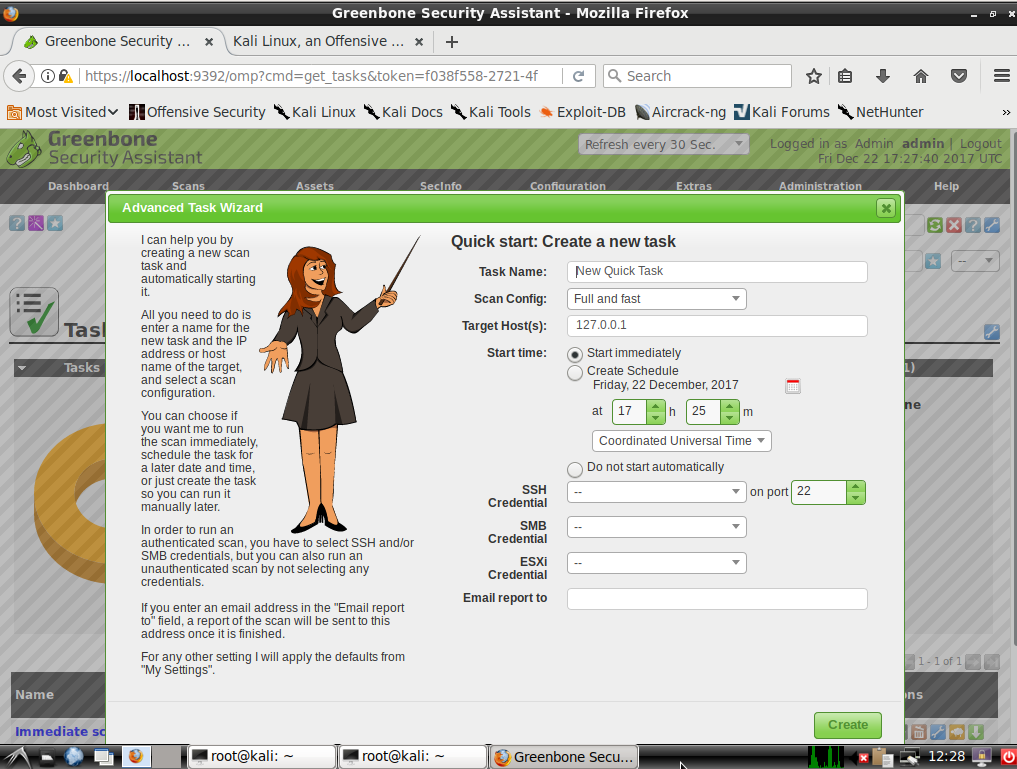Switch to the Kali Linux browser tab
Screen dimensions: 1017x769
coord(318,41)
